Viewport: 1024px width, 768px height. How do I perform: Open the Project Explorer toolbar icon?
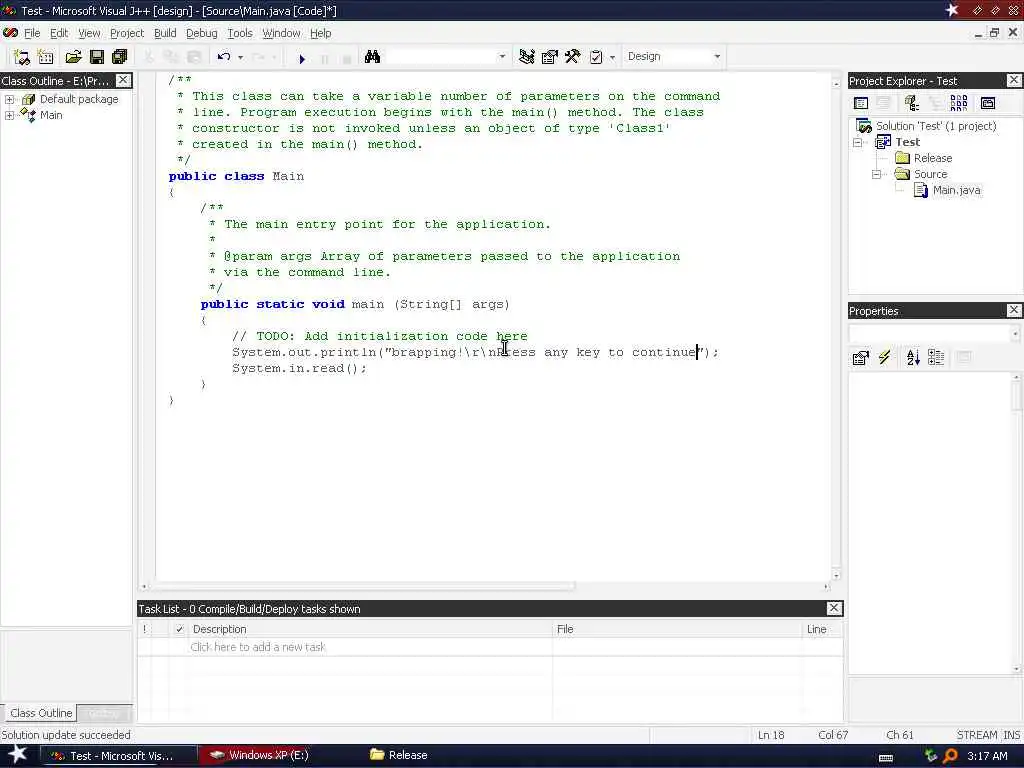click(526, 57)
